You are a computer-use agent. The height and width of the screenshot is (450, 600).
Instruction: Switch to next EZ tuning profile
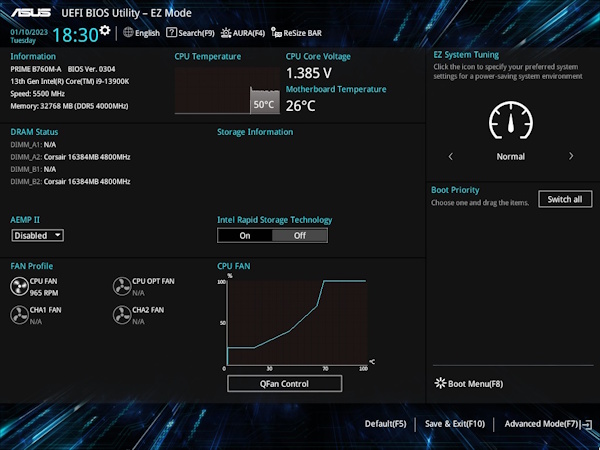[571, 156]
